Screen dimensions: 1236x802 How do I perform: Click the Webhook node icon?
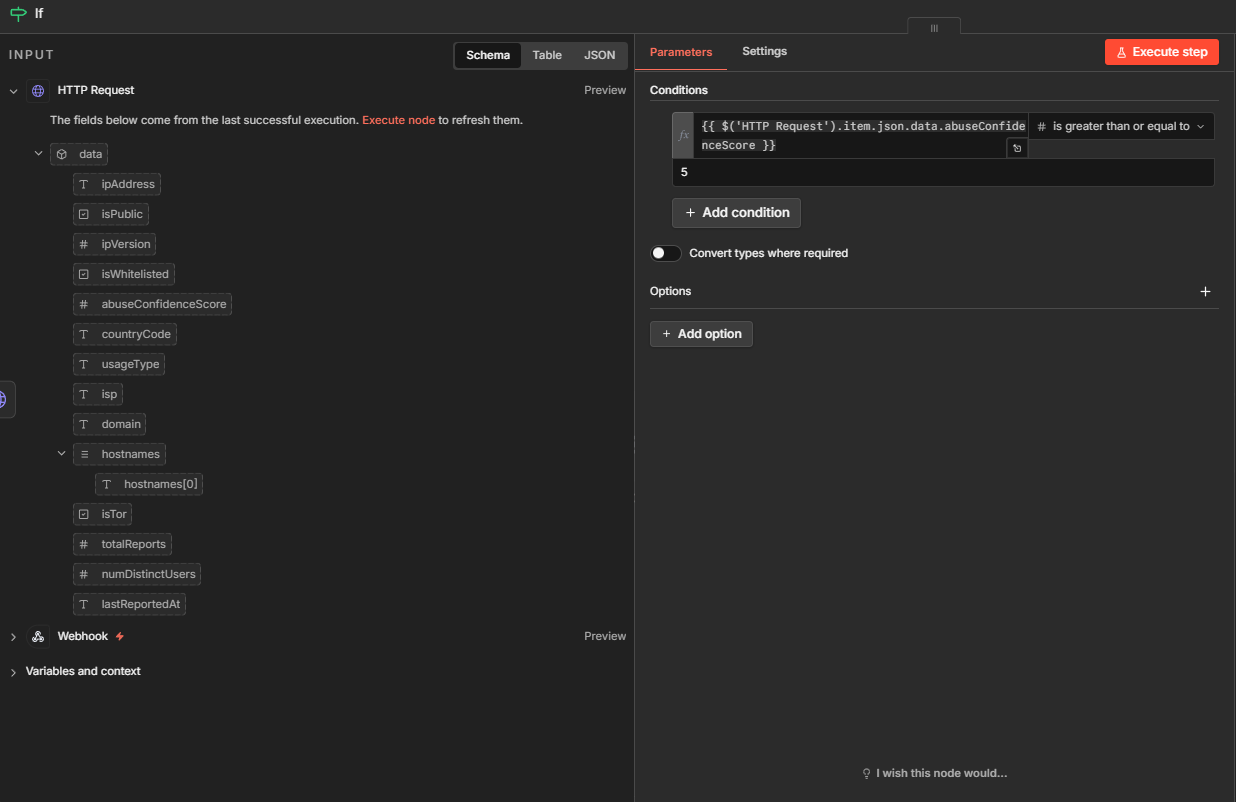[x=38, y=637]
